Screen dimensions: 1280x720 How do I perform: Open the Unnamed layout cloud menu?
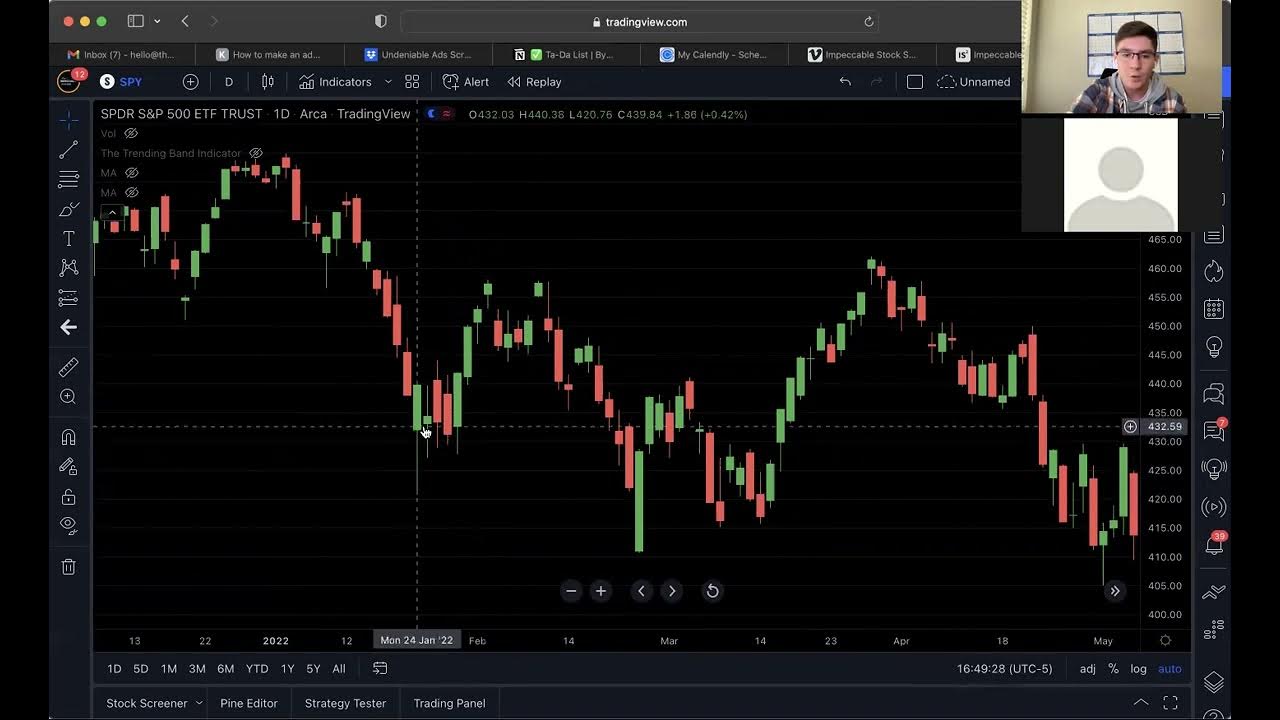pos(974,82)
